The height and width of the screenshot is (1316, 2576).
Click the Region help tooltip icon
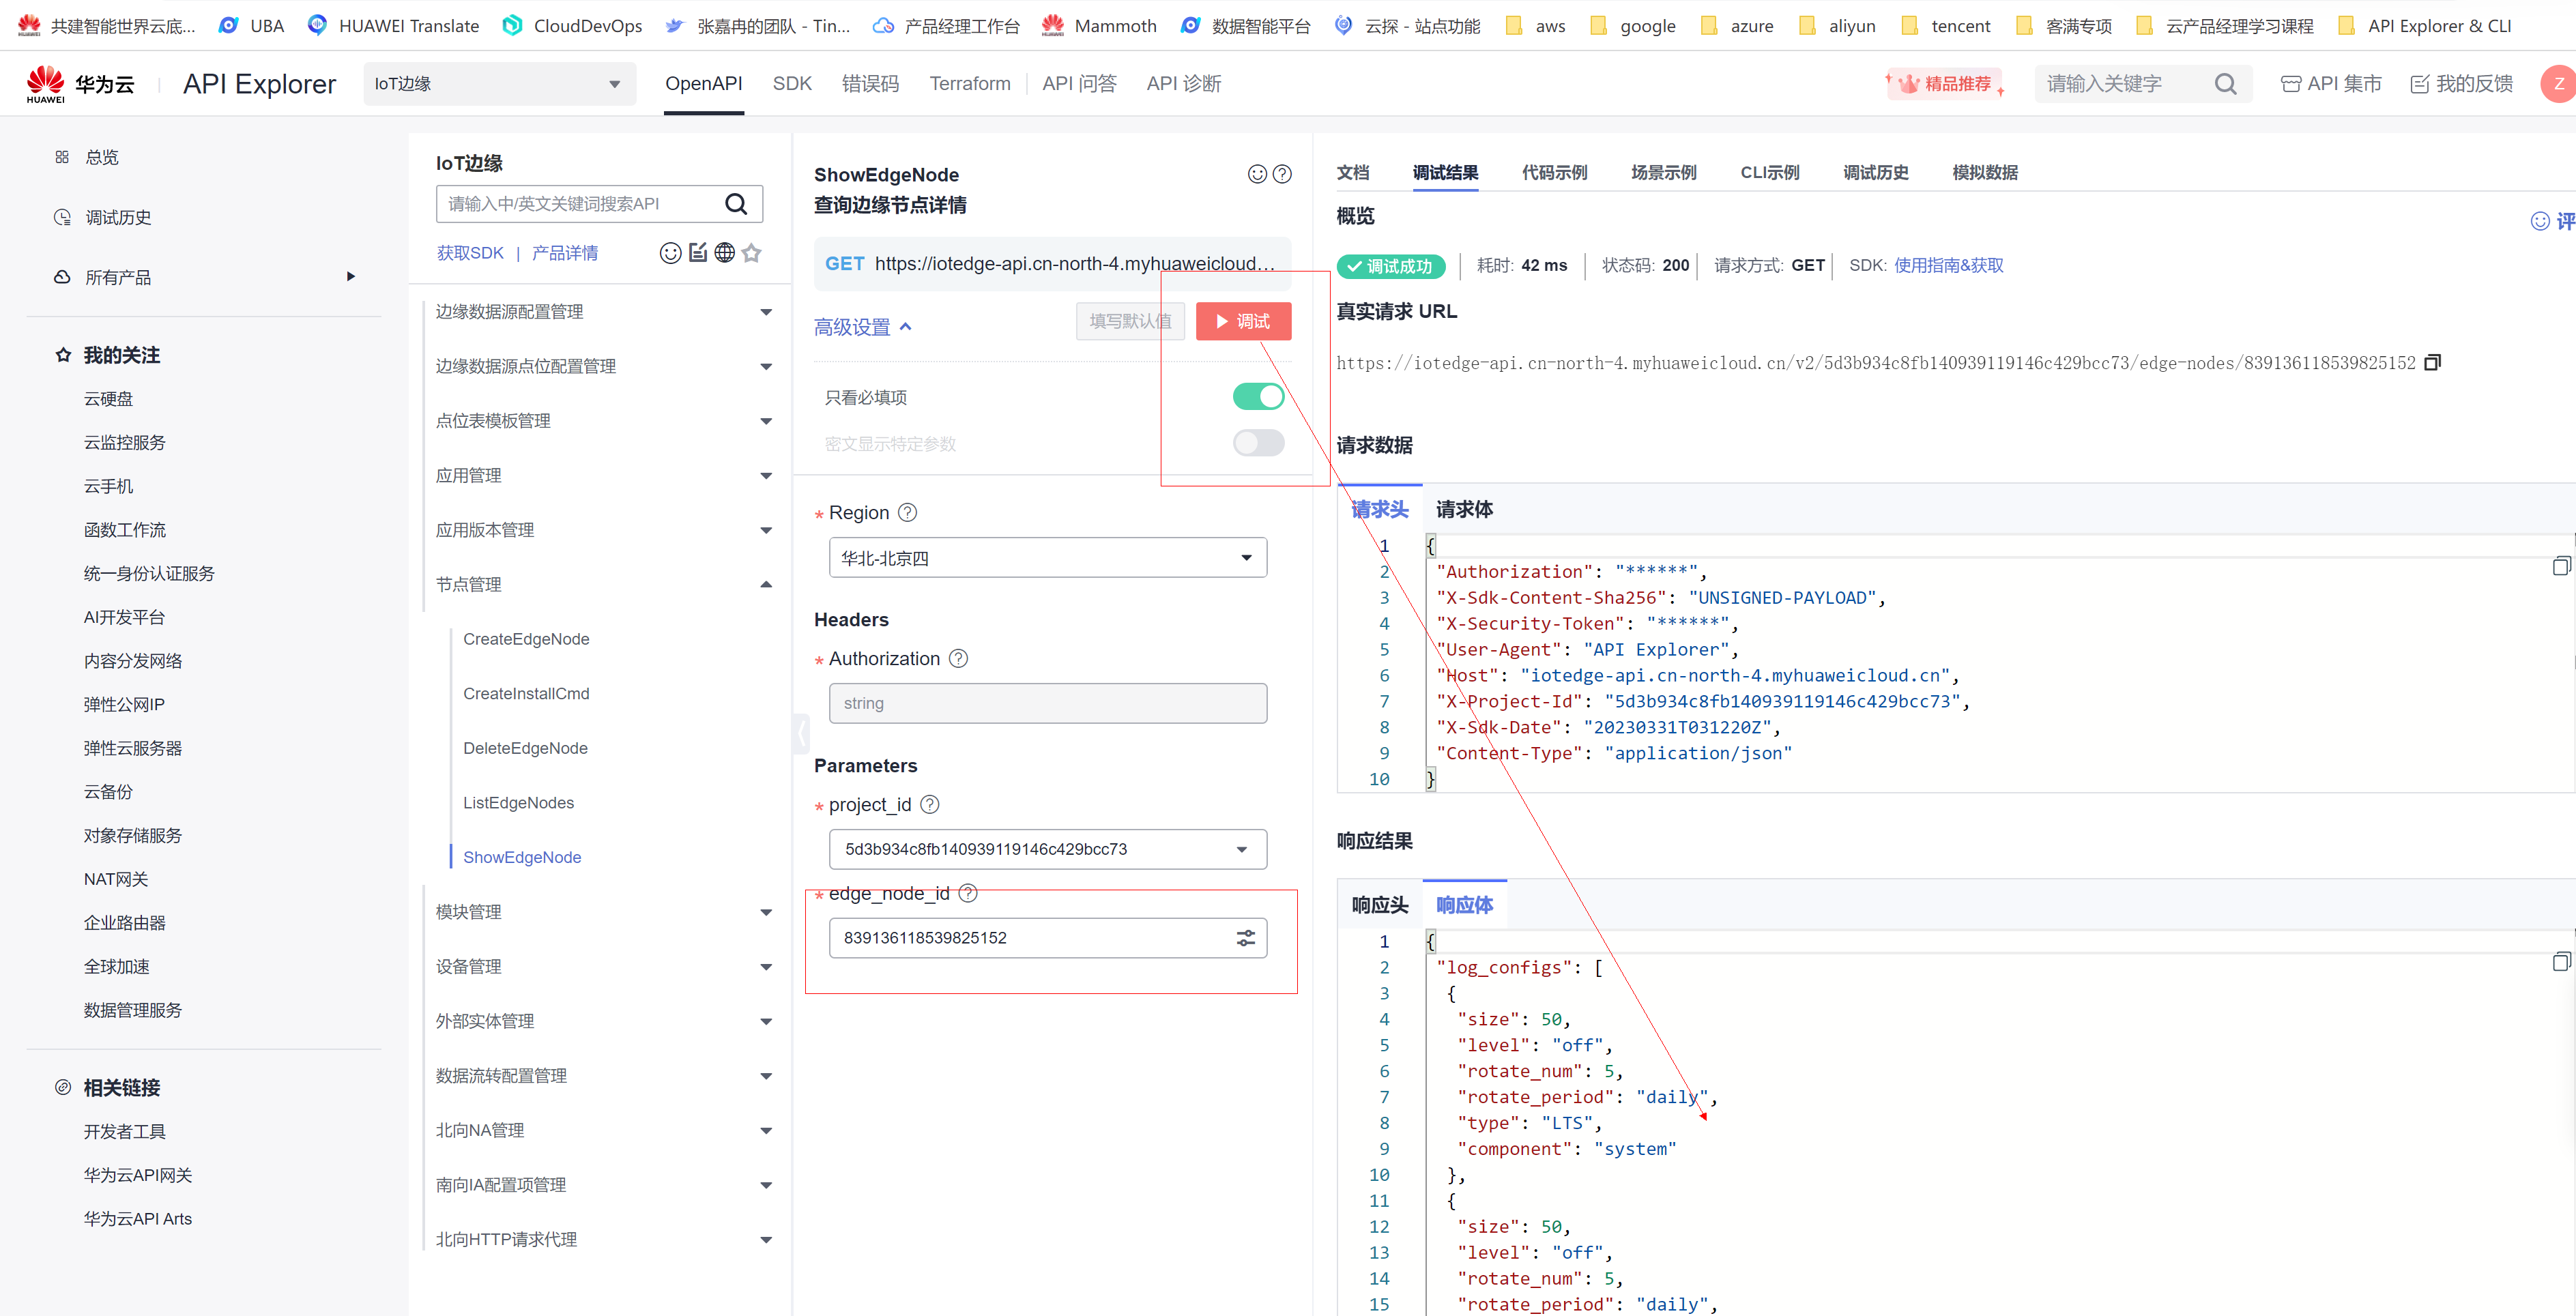pyautogui.click(x=907, y=513)
